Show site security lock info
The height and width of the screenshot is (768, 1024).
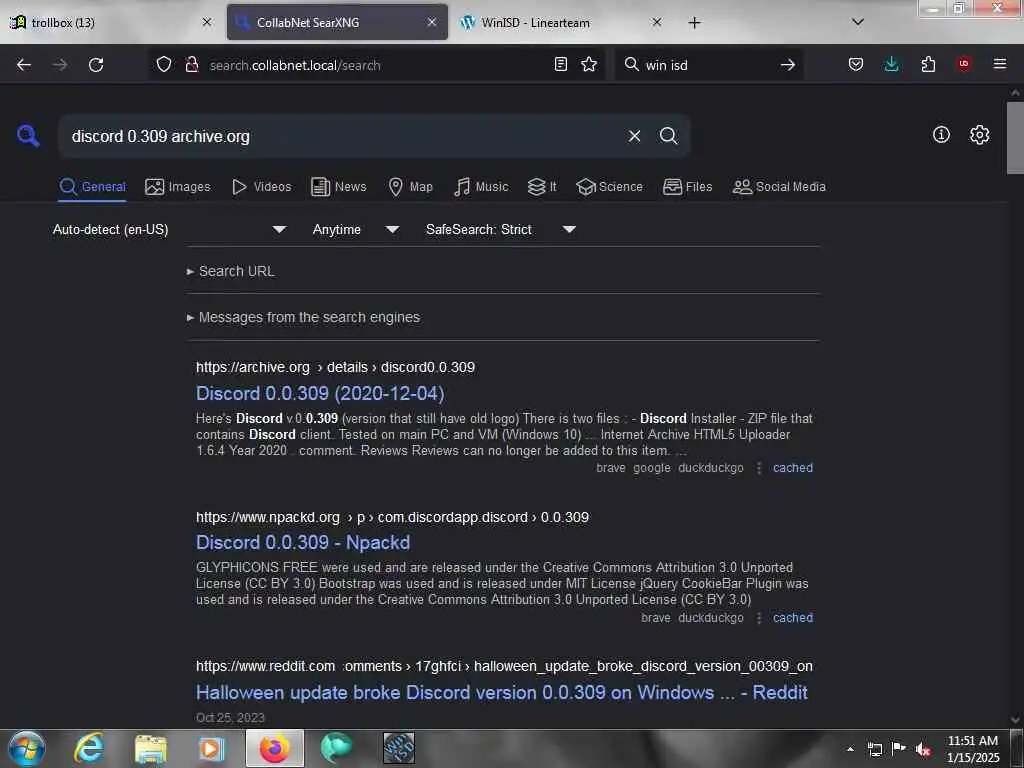coord(191,64)
